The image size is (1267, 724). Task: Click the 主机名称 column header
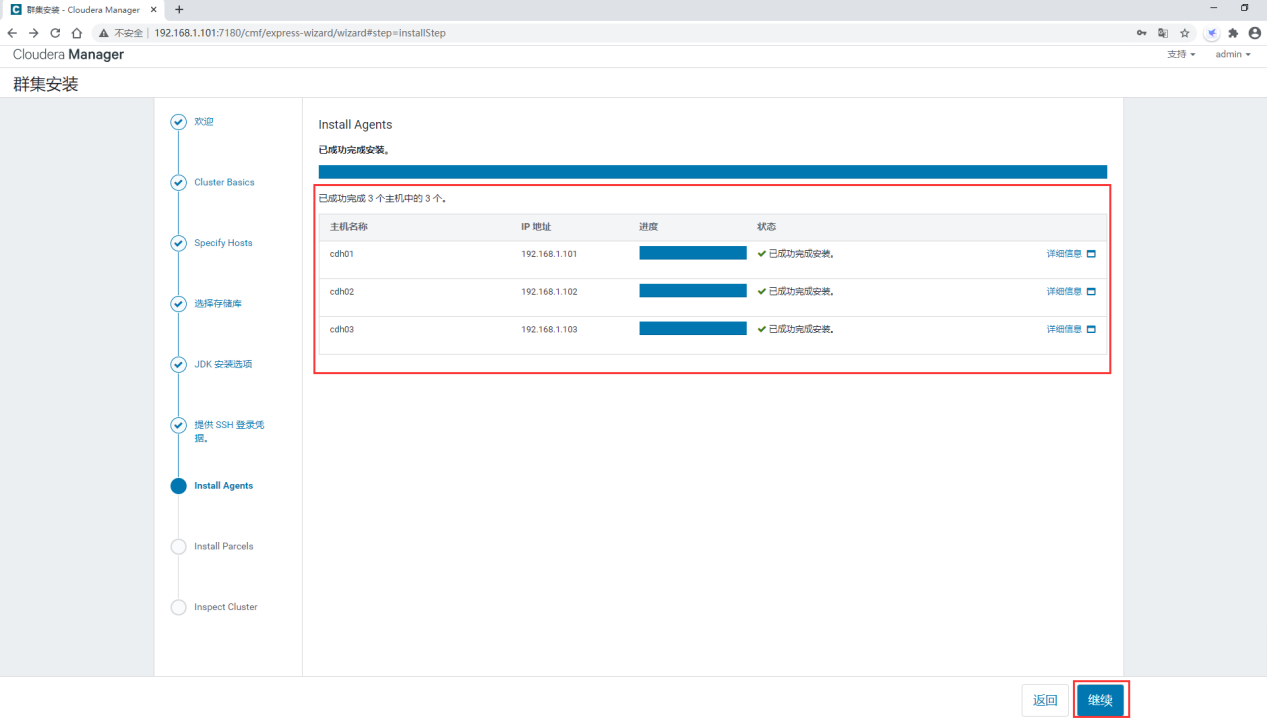pyautogui.click(x=349, y=227)
